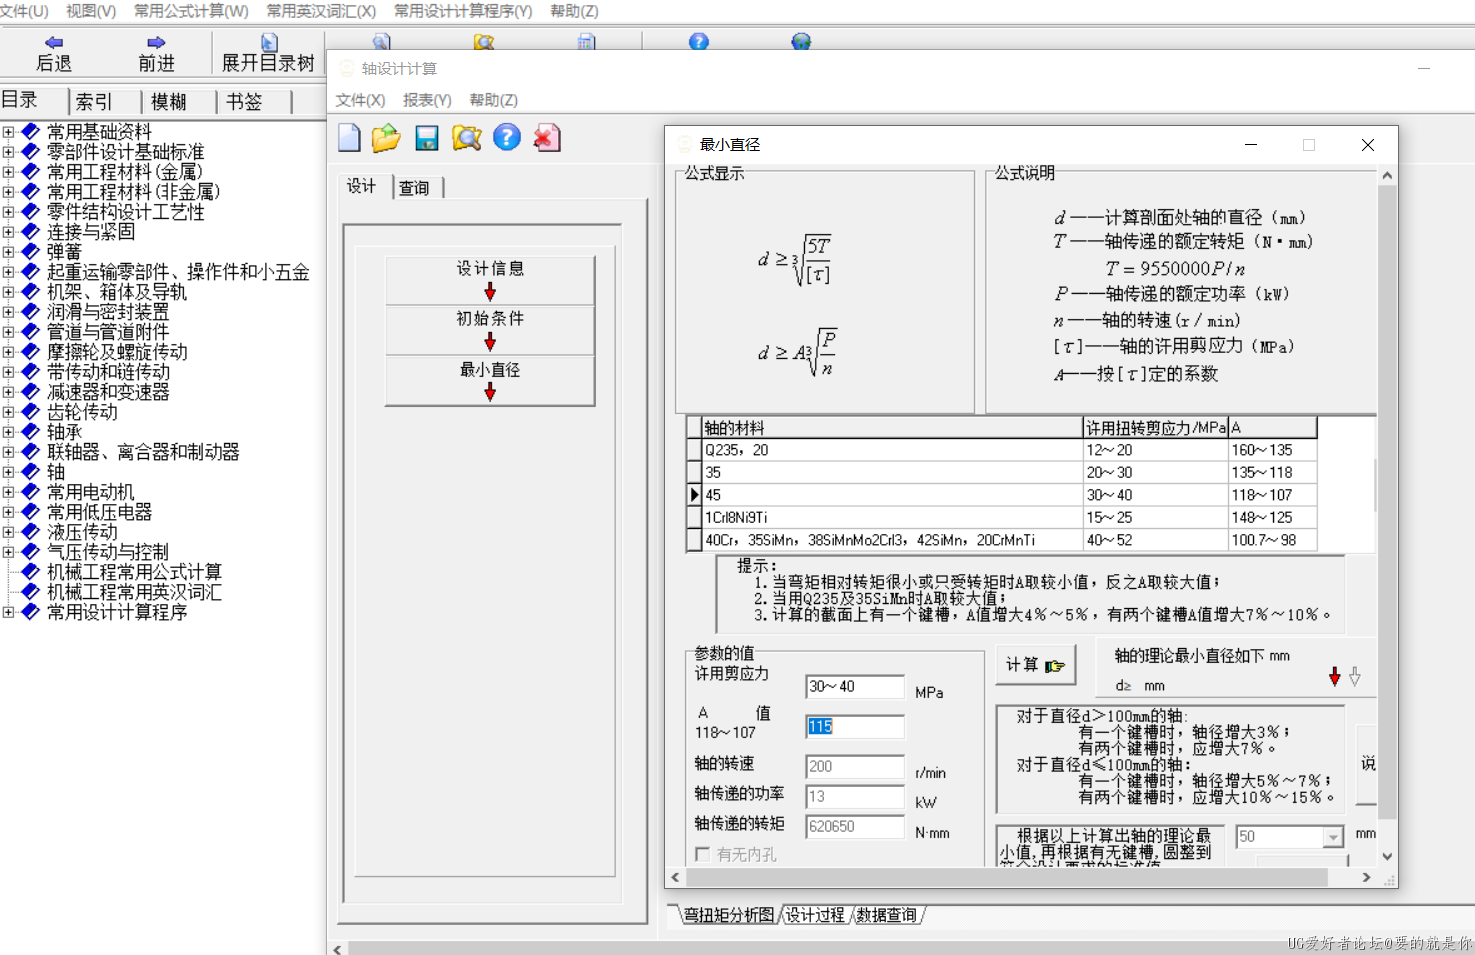Click blue help question icon in main toolbar

coord(699,41)
